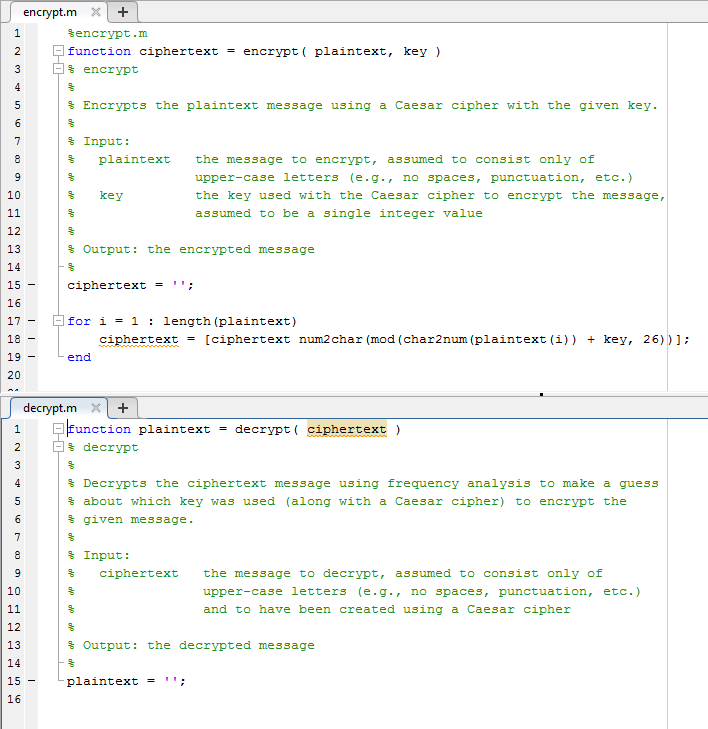Collapse the decrypt function fold marker
The image size is (708, 729).
point(58,429)
